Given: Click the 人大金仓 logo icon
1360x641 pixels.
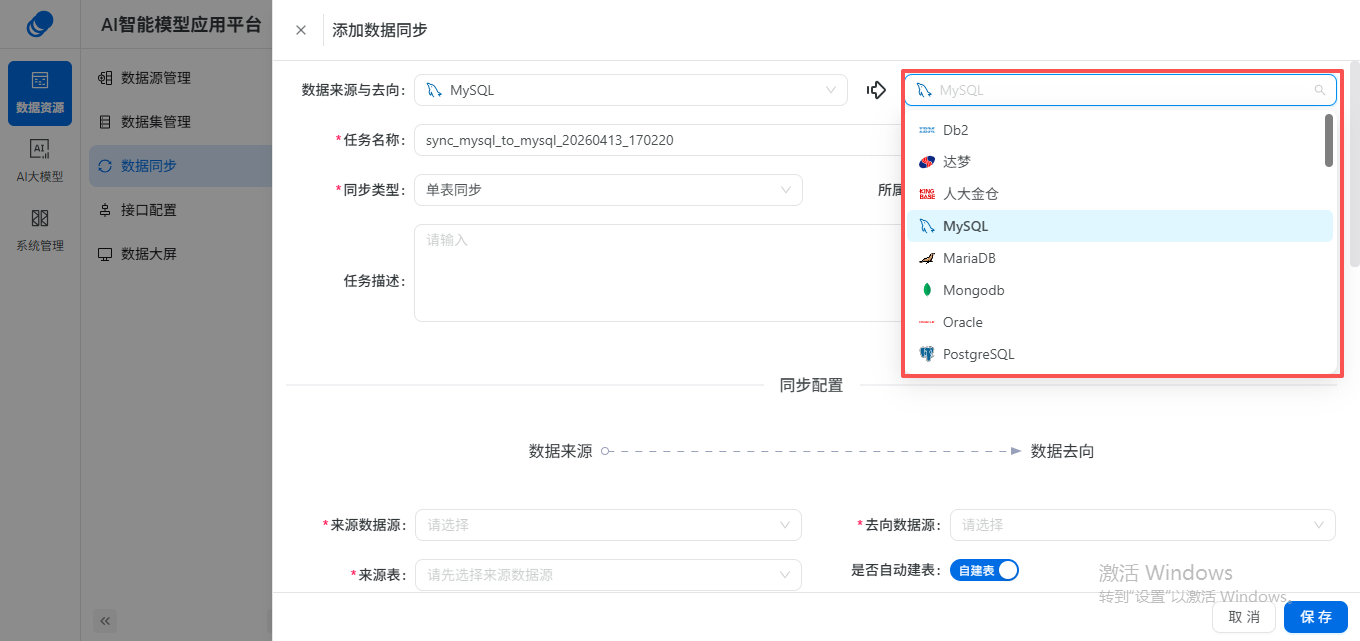Looking at the screenshot, I should tap(927, 194).
